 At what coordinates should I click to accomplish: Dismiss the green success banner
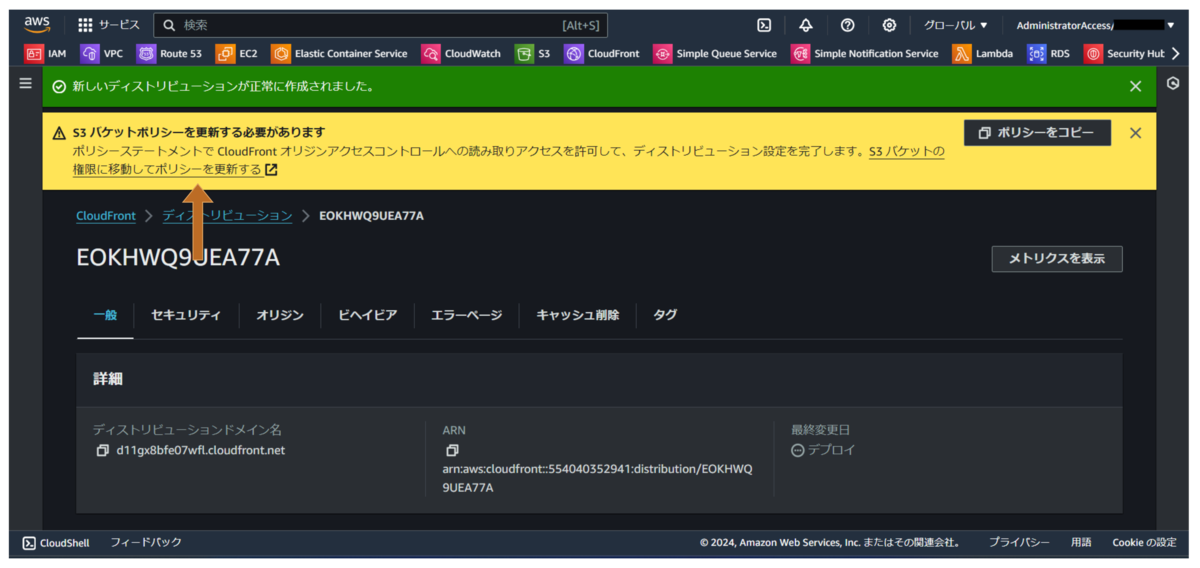tap(1135, 86)
